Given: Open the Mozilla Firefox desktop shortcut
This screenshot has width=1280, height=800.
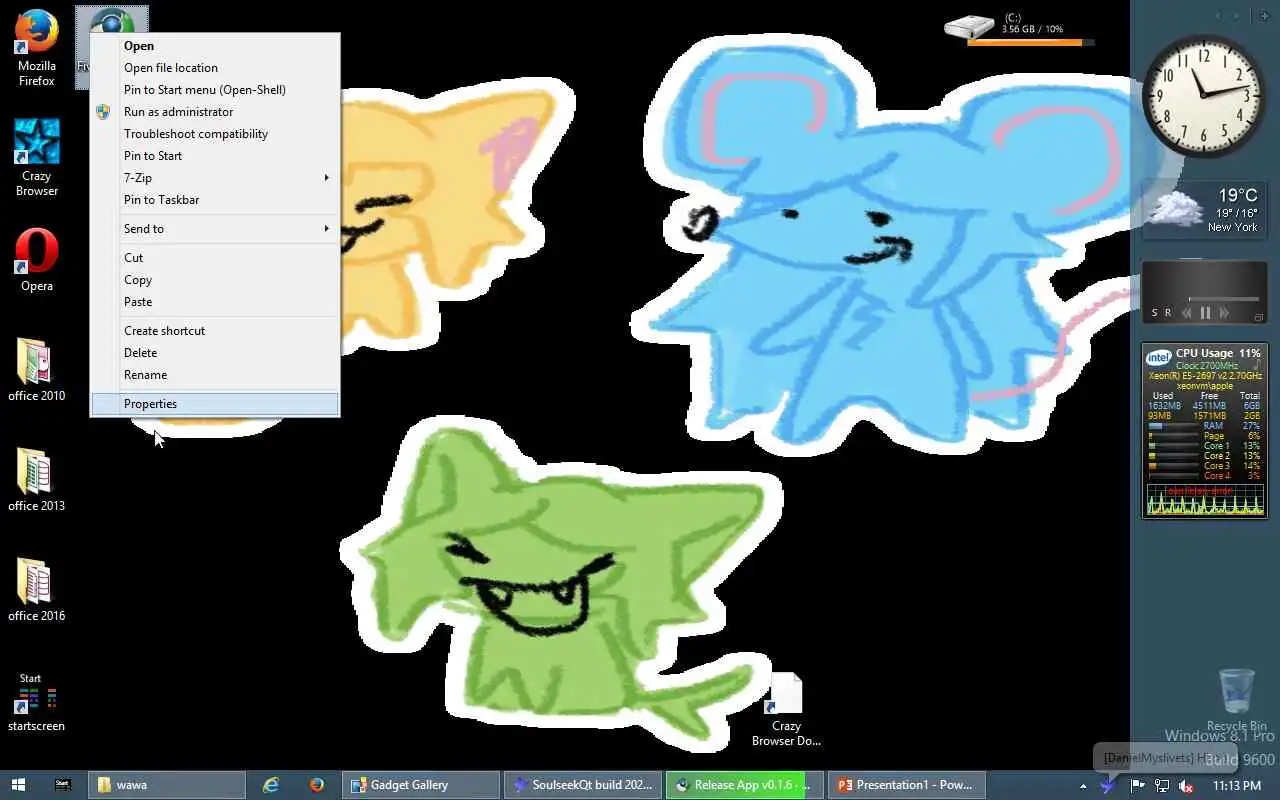Looking at the screenshot, I should click(x=37, y=48).
